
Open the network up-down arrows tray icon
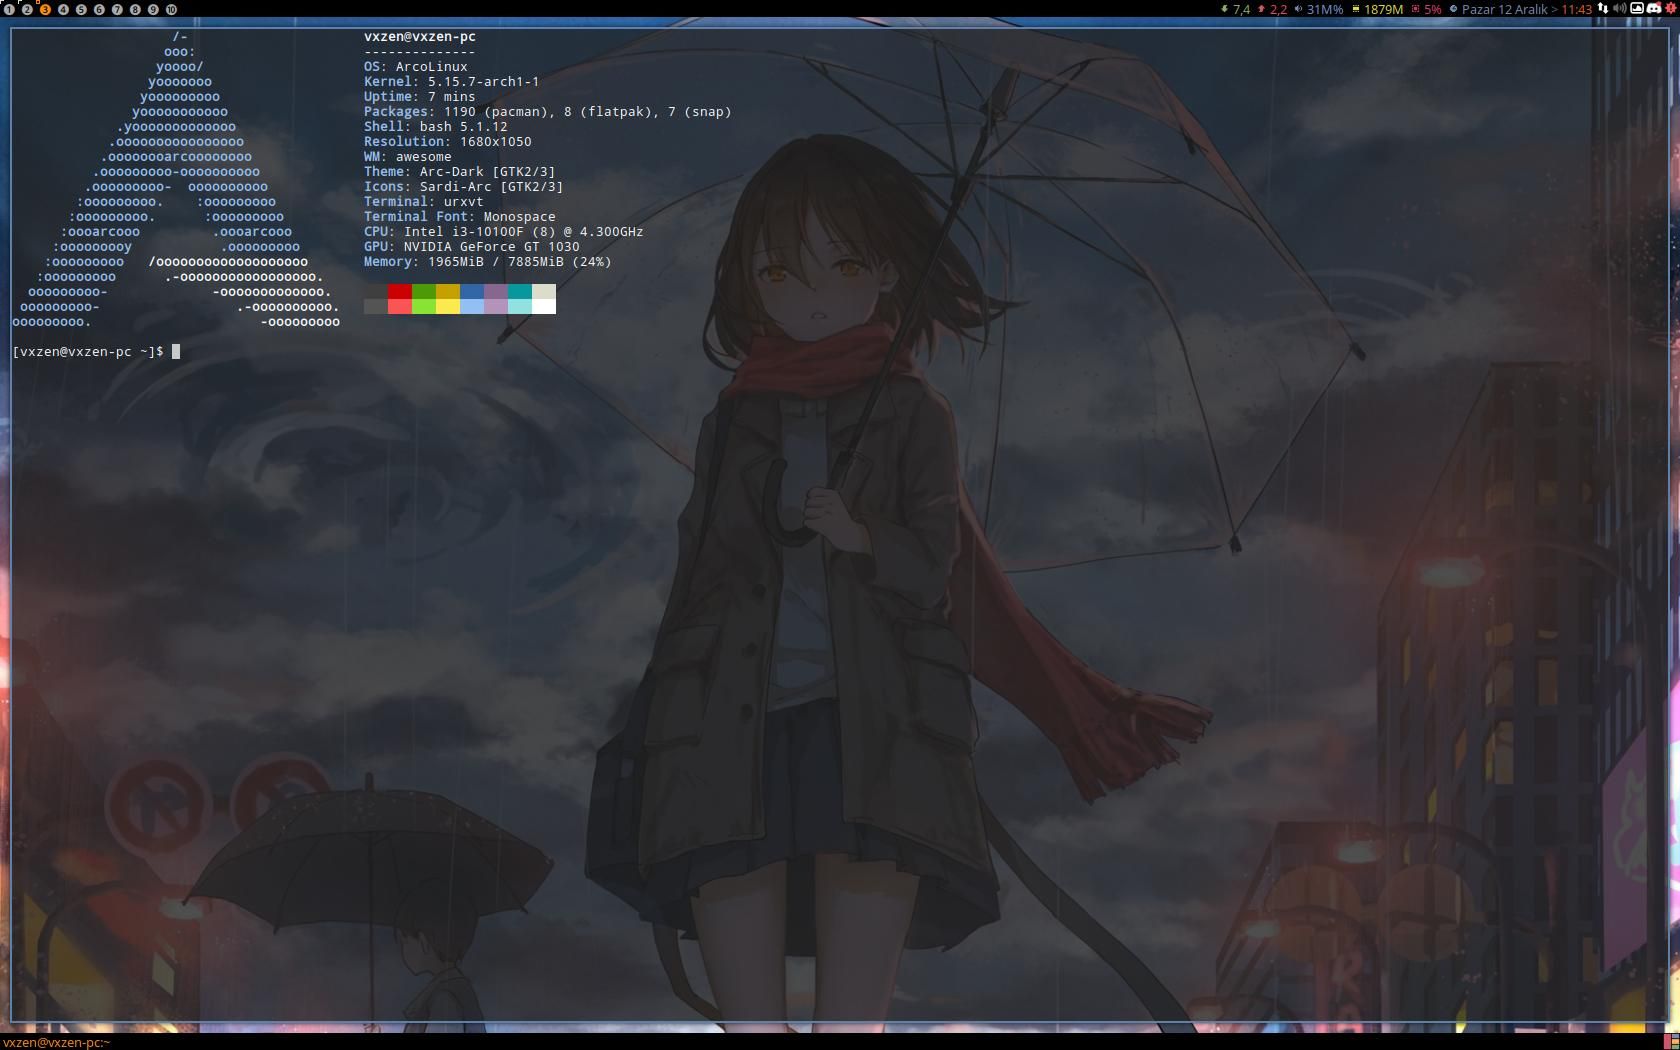tap(1603, 8)
